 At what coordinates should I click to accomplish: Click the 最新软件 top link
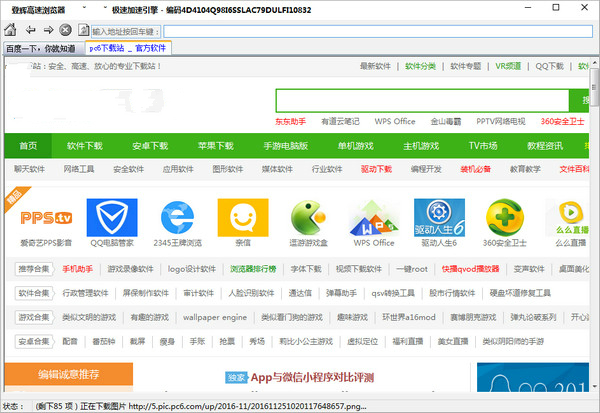click(375, 66)
